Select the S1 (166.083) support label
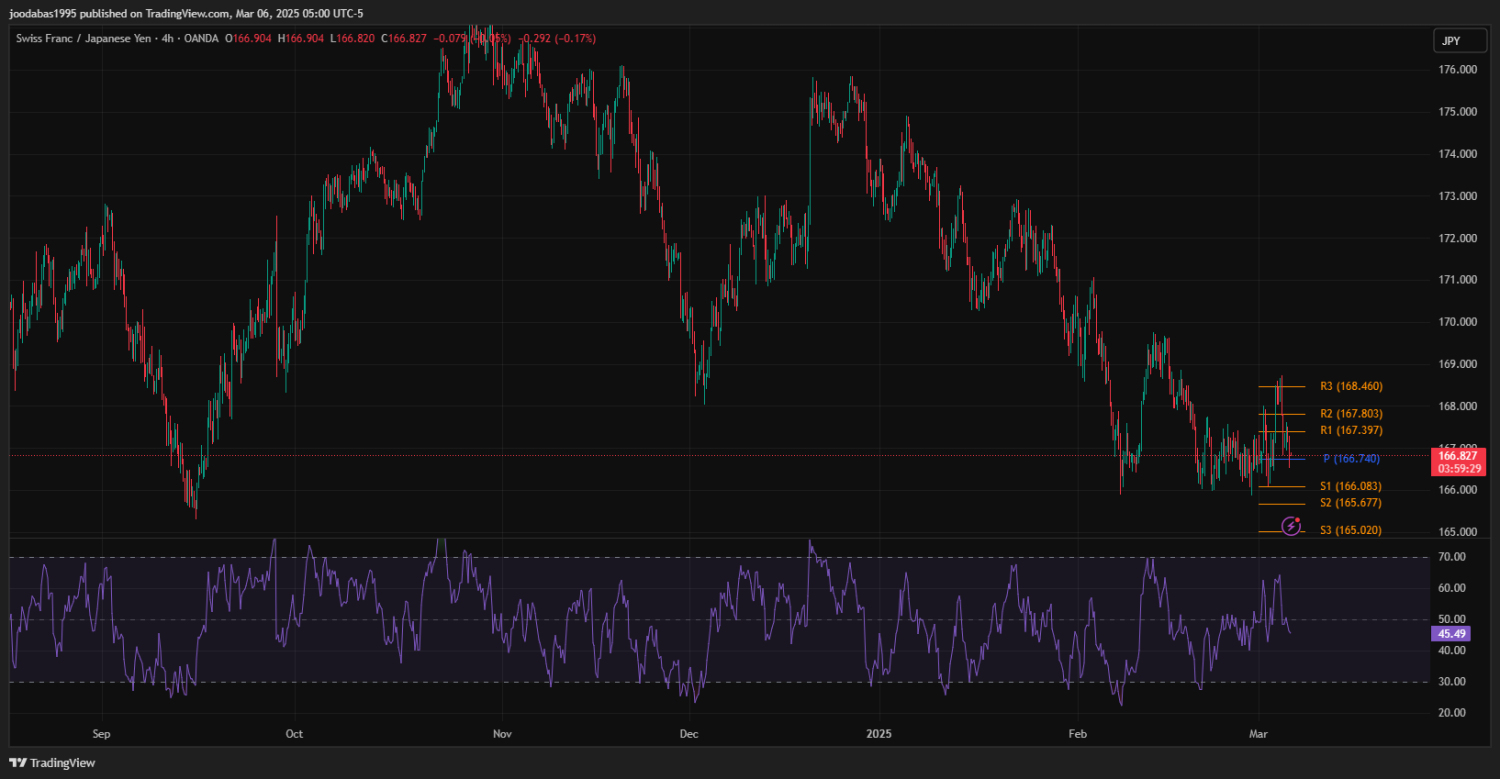This screenshot has width=1500, height=779. [1351, 486]
